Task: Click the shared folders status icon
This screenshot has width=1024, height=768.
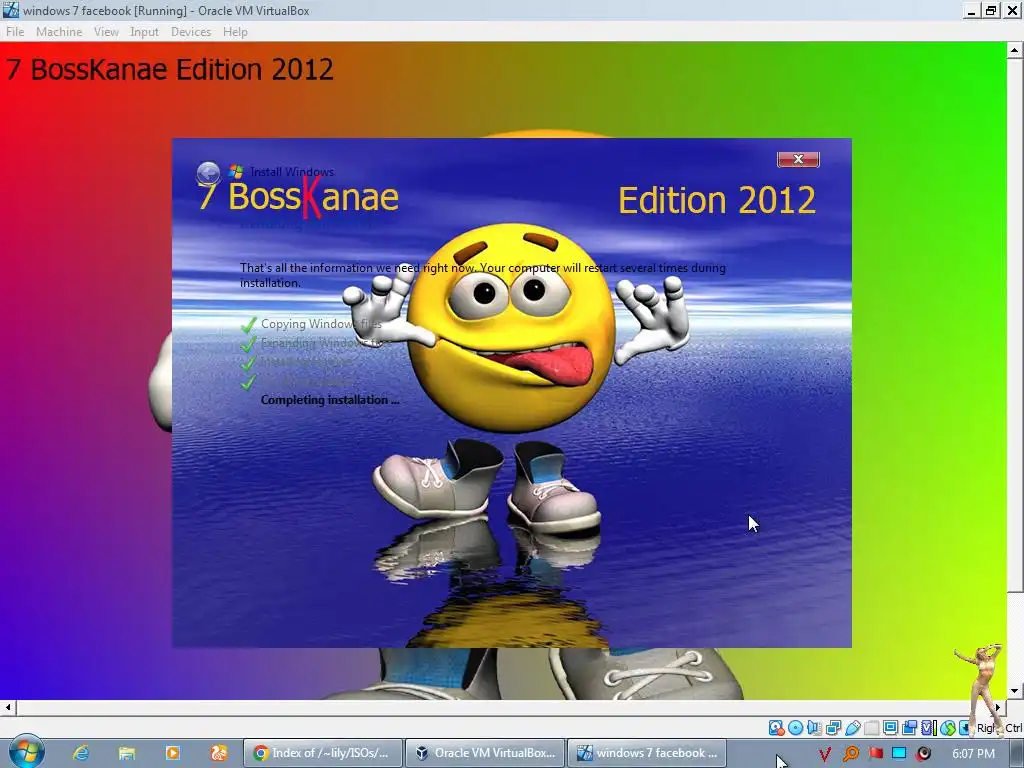Action: point(872,728)
